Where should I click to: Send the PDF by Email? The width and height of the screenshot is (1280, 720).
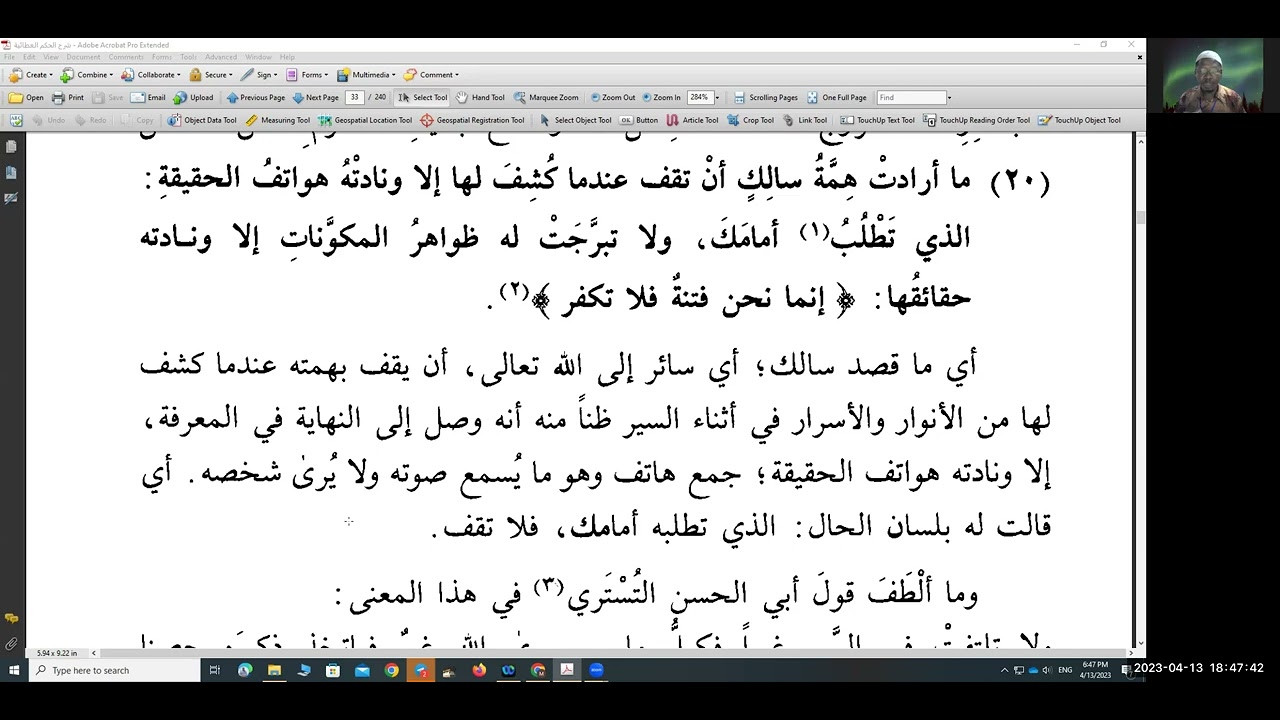point(148,97)
